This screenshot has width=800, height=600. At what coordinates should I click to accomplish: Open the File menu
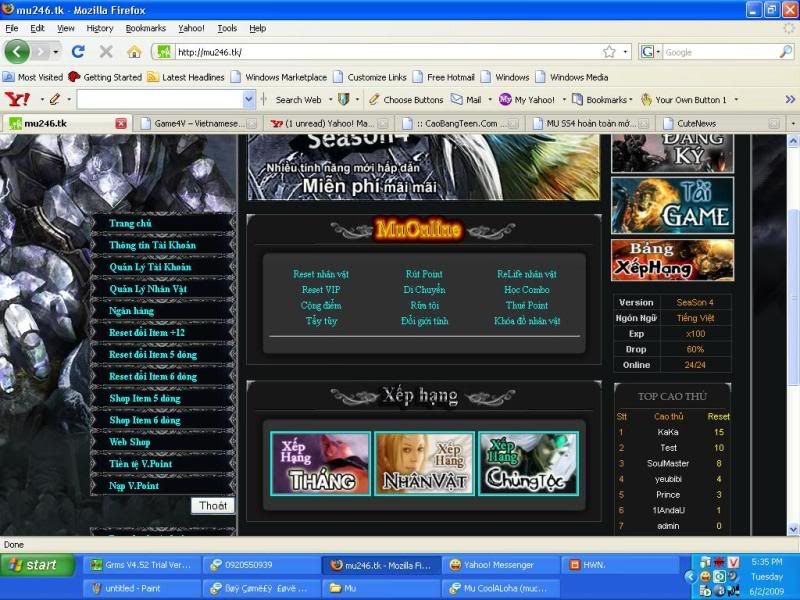(x=12, y=28)
